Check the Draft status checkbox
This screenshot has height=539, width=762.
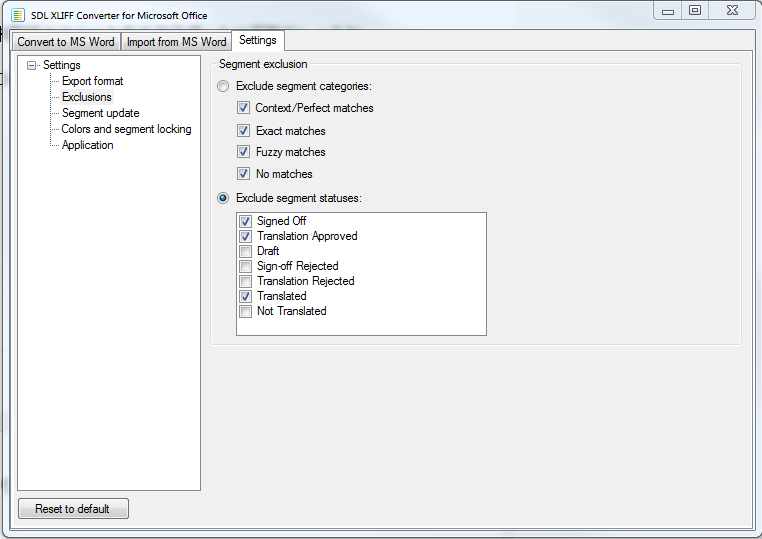tap(245, 251)
